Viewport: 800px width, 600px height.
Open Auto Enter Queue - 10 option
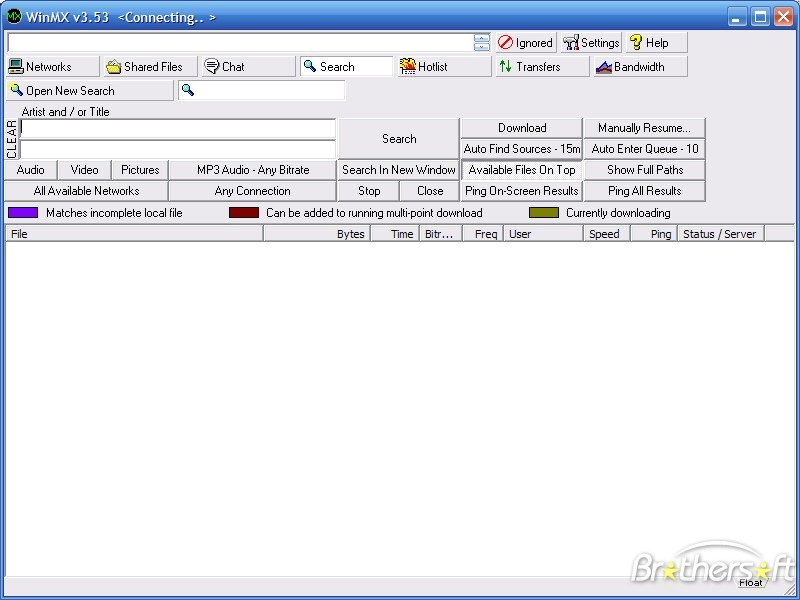(x=644, y=149)
